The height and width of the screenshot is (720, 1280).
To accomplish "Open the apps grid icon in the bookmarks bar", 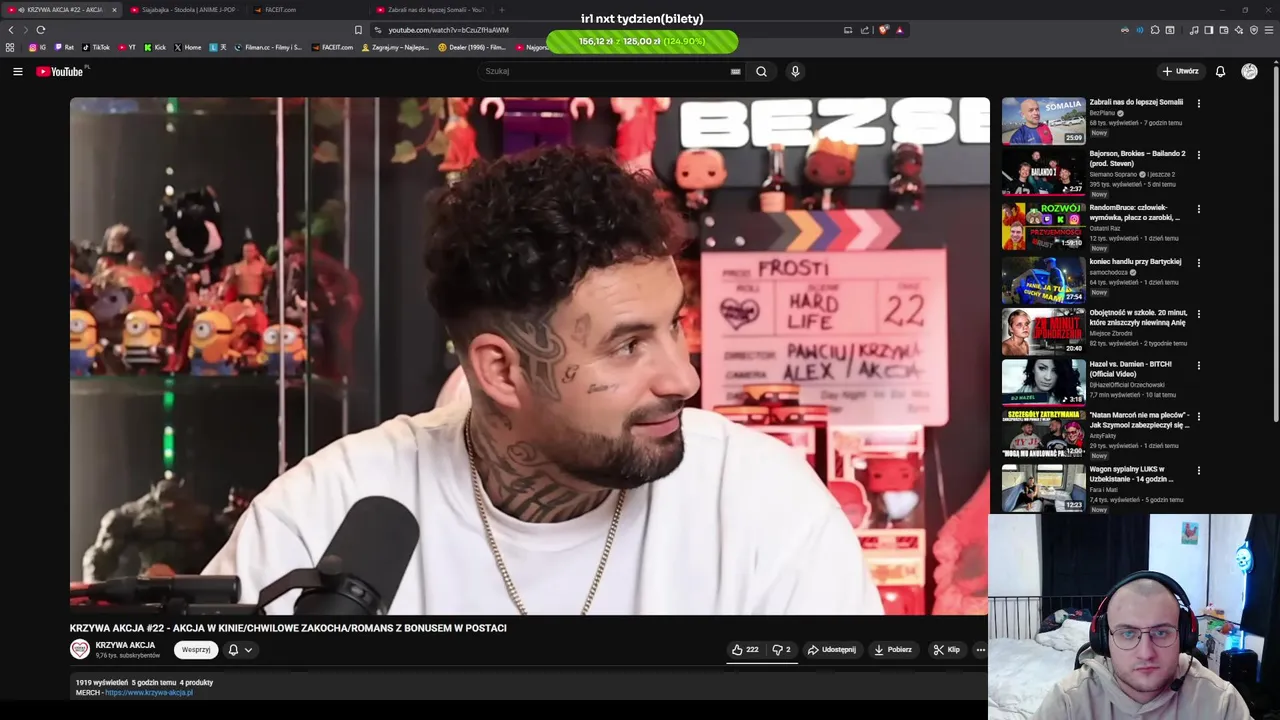I will pyautogui.click(x=10, y=47).
